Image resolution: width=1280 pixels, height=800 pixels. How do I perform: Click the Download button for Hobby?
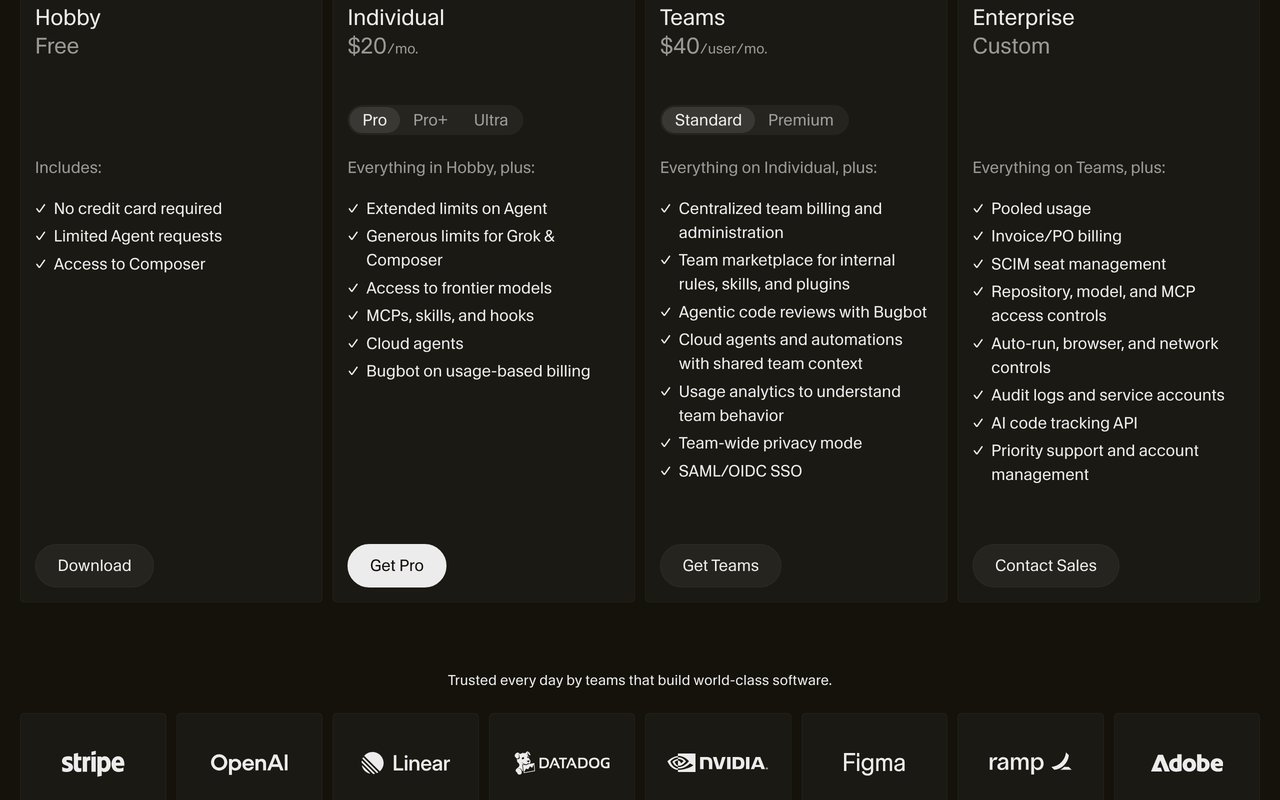[x=94, y=566]
